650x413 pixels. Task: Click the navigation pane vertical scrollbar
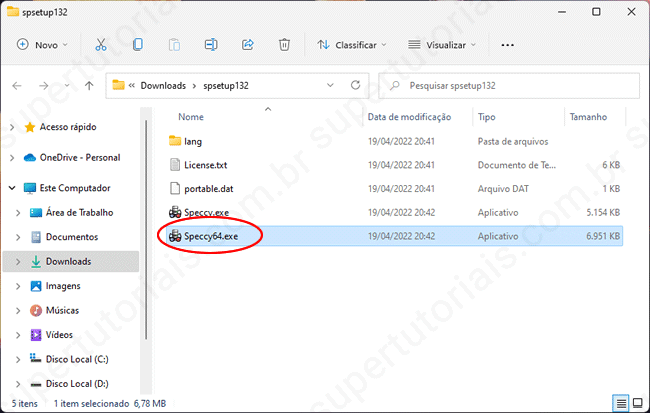pos(146,230)
